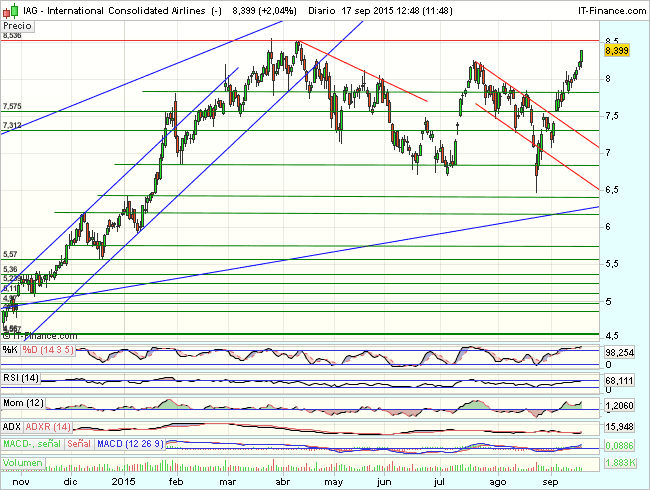Viewport: 650px width, 490px height.
Task: Click the feb month label on time axis
Action: tap(176, 482)
